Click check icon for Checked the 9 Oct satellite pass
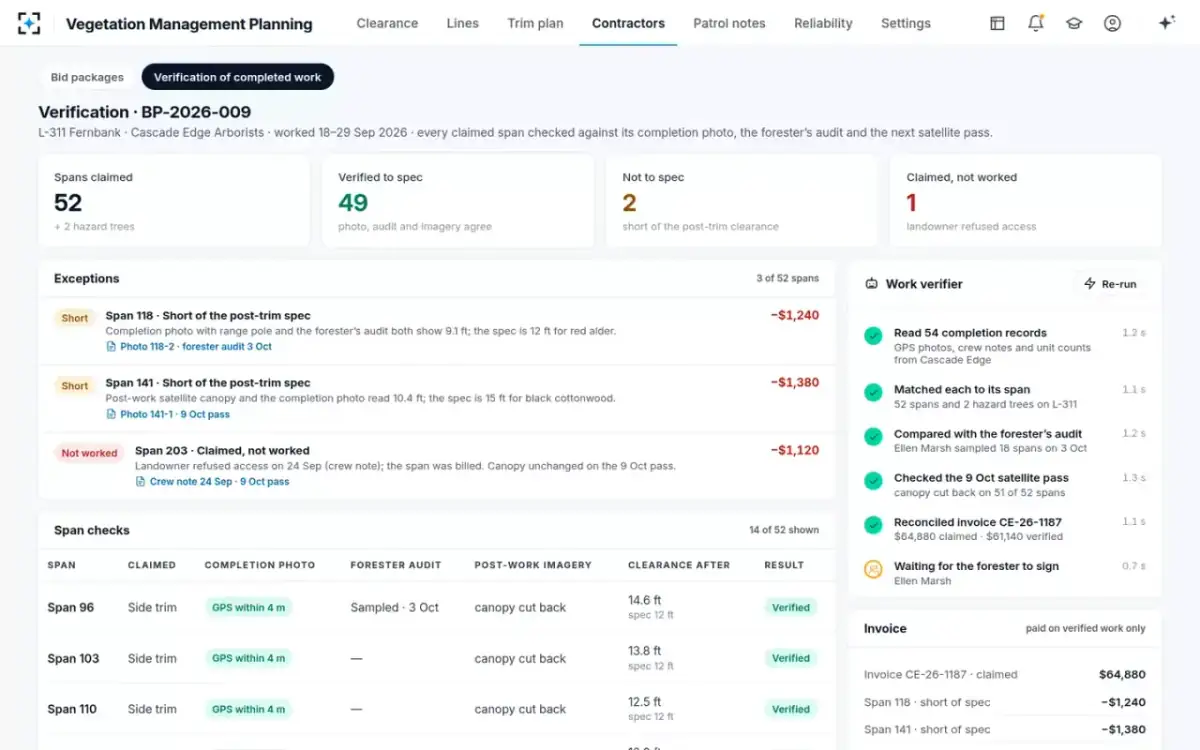The height and width of the screenshot is (750, 1200). 873,481
